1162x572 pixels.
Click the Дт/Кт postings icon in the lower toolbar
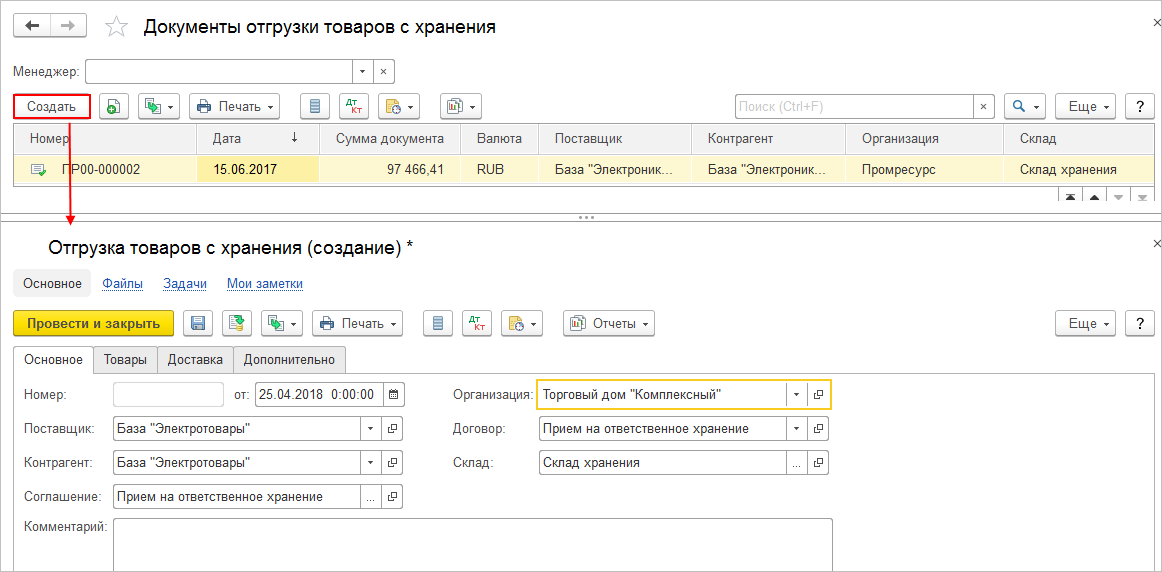(477, 323)
